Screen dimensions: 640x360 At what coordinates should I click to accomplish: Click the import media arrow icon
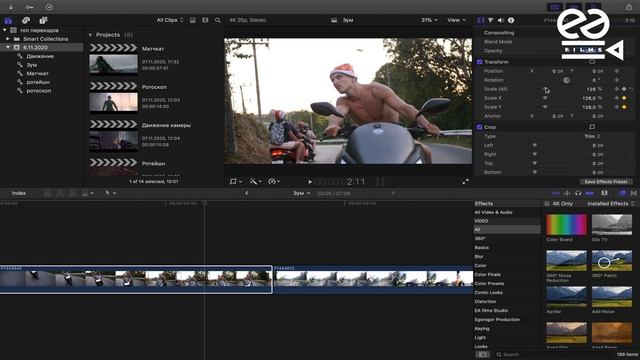(x=11, y=7)
